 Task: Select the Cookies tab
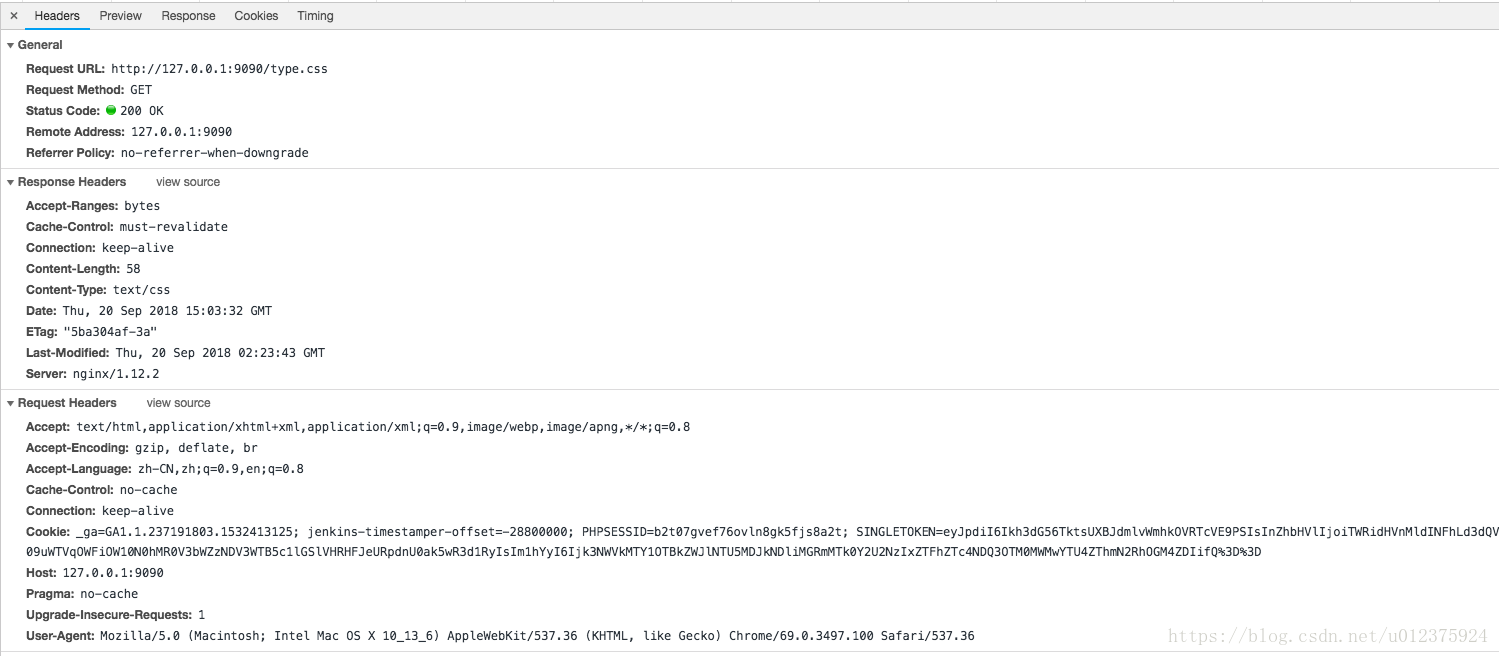256,16
